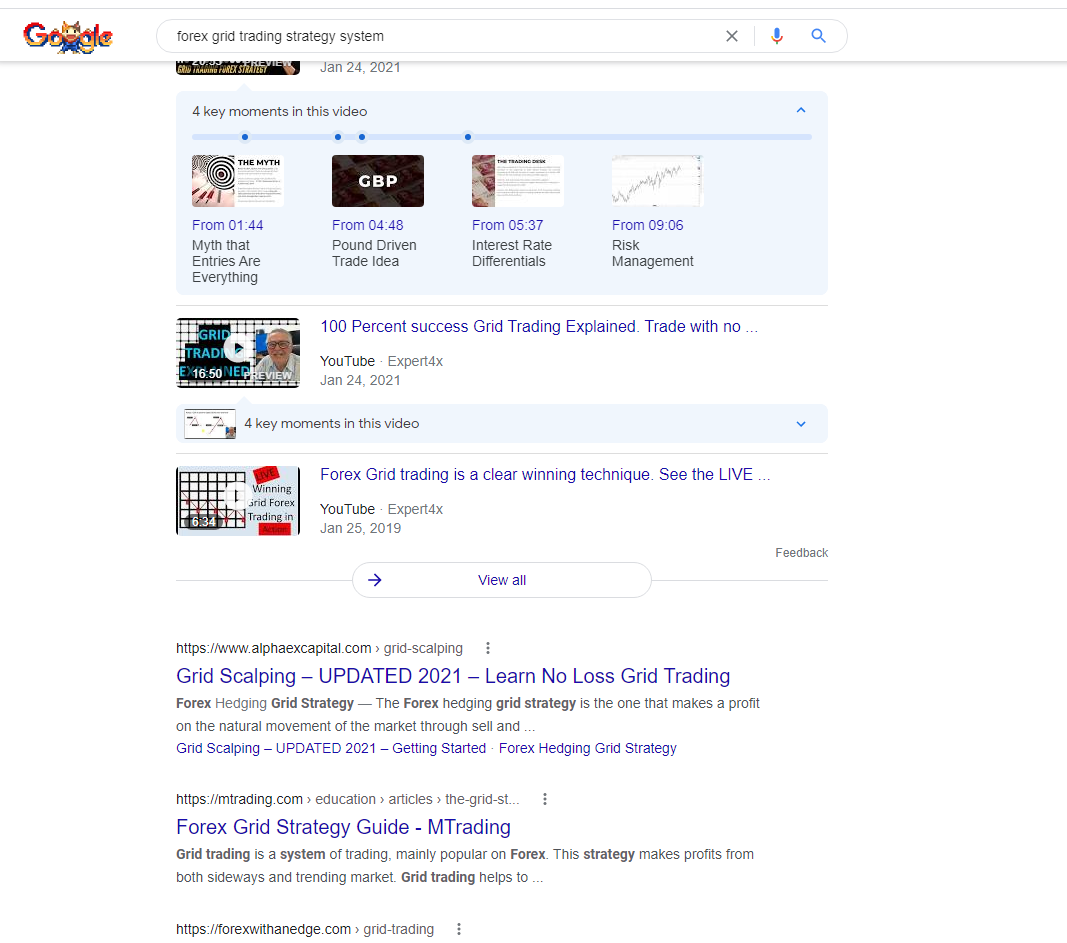The width and height of the screenshot is (1067, 943).
Task: Click 'Jan 25, 2019' date text
Action: click(361, 529)
